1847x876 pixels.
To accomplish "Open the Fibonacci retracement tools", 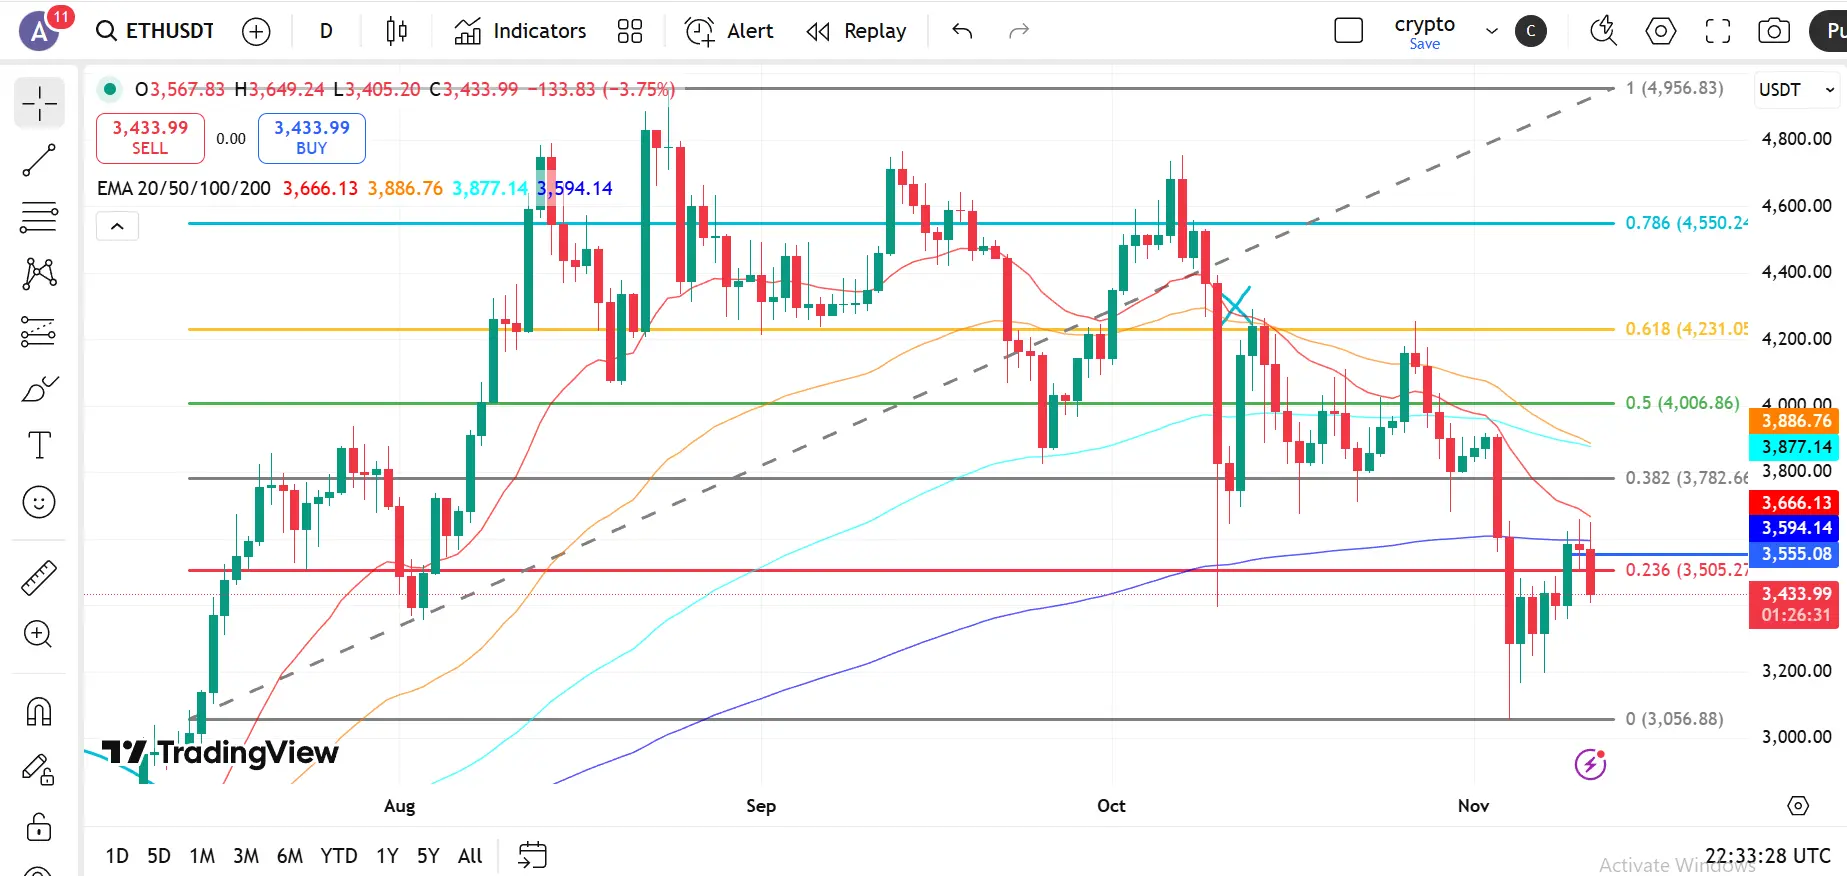I will (x=39, y=217).
